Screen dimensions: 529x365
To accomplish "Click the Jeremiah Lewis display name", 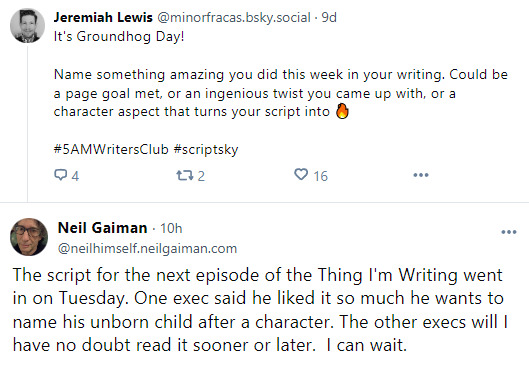I will (103, 17).
